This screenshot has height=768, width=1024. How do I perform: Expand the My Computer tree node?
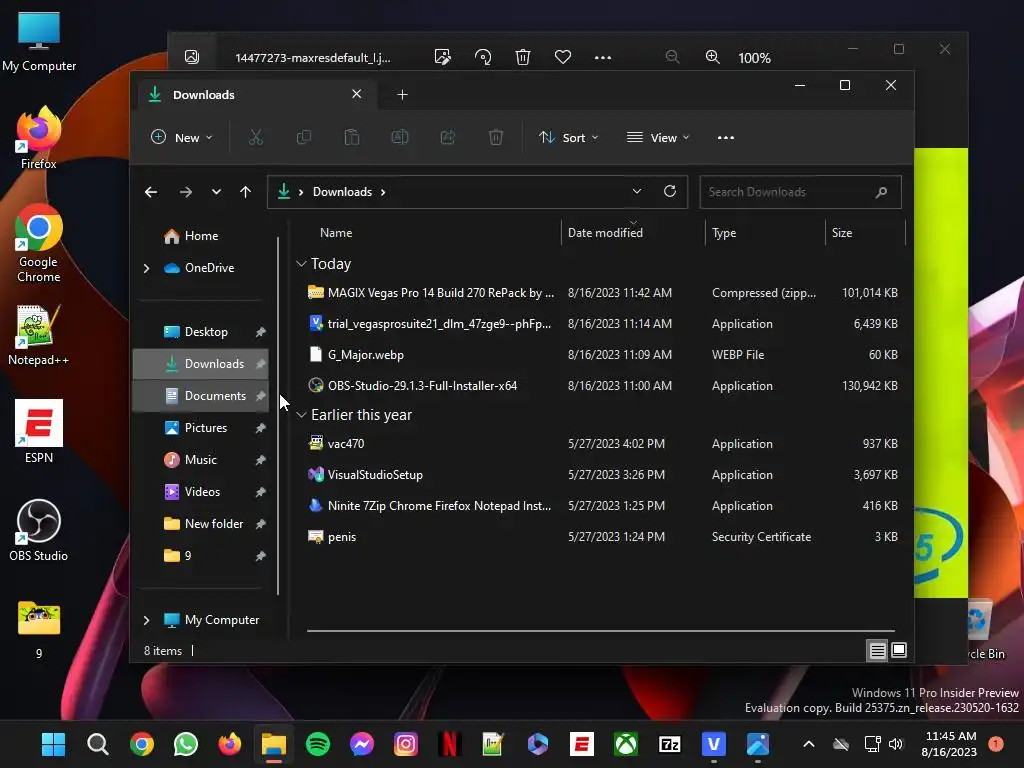coord(146,620)
